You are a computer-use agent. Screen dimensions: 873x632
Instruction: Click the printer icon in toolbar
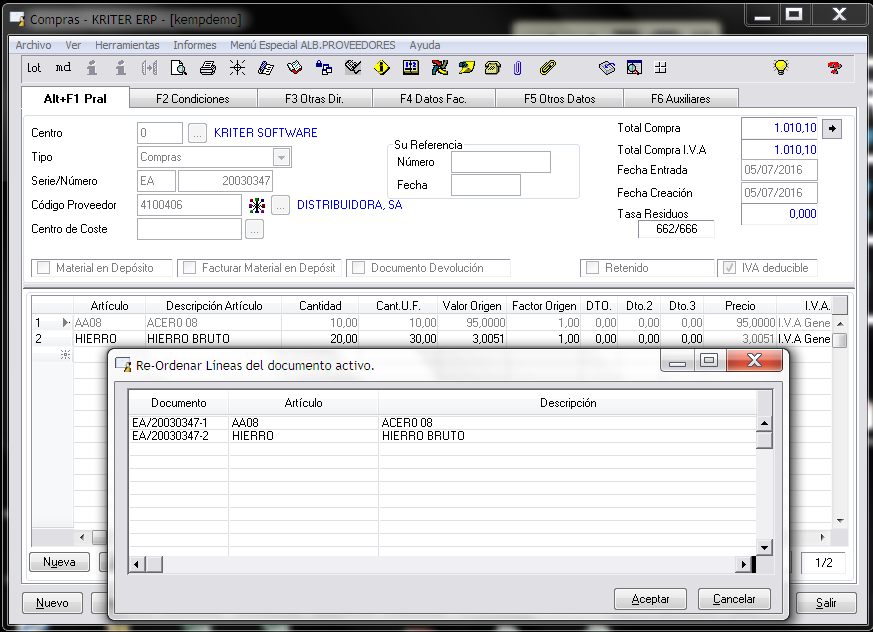(x=208, y=68)
